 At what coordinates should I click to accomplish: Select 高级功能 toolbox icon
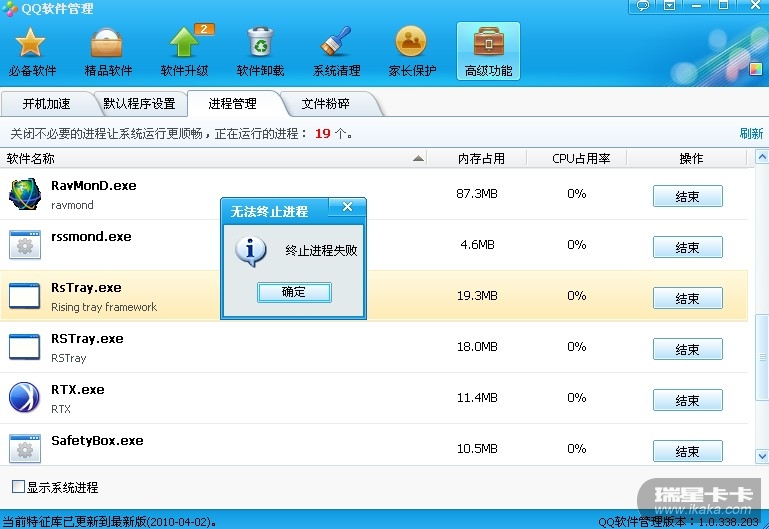(x=488, y=51)
